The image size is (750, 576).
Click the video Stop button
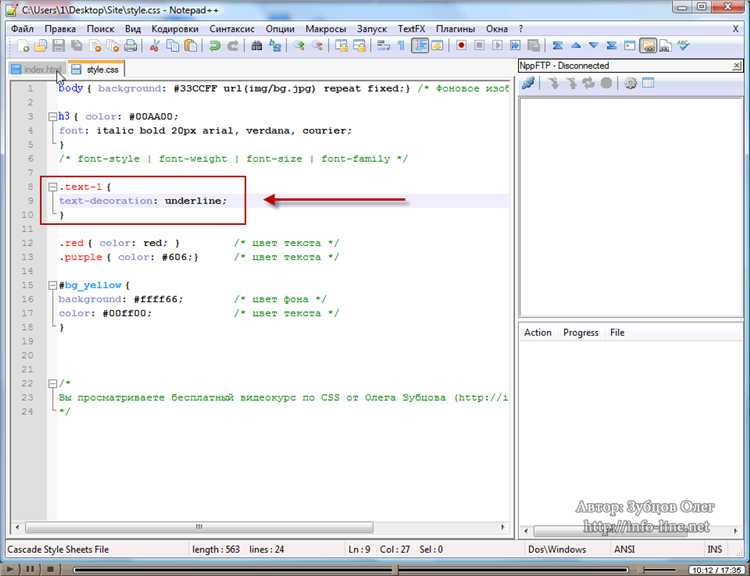tap(50, 570)
